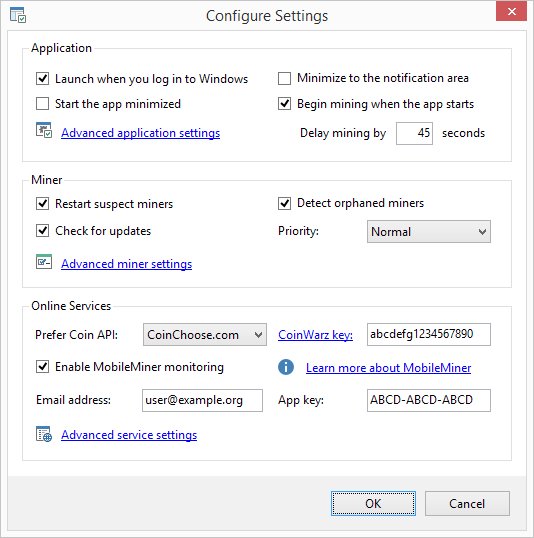Open Advanced application settings link
This screenshot has height=538, width=534.
141,133
